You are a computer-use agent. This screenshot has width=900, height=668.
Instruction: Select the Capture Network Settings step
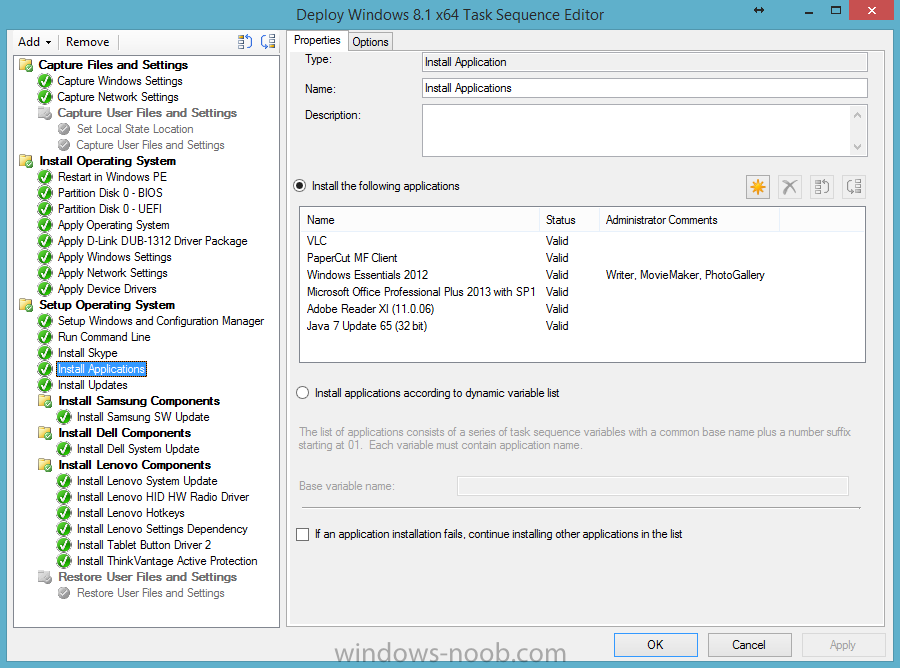pos(118,97)
